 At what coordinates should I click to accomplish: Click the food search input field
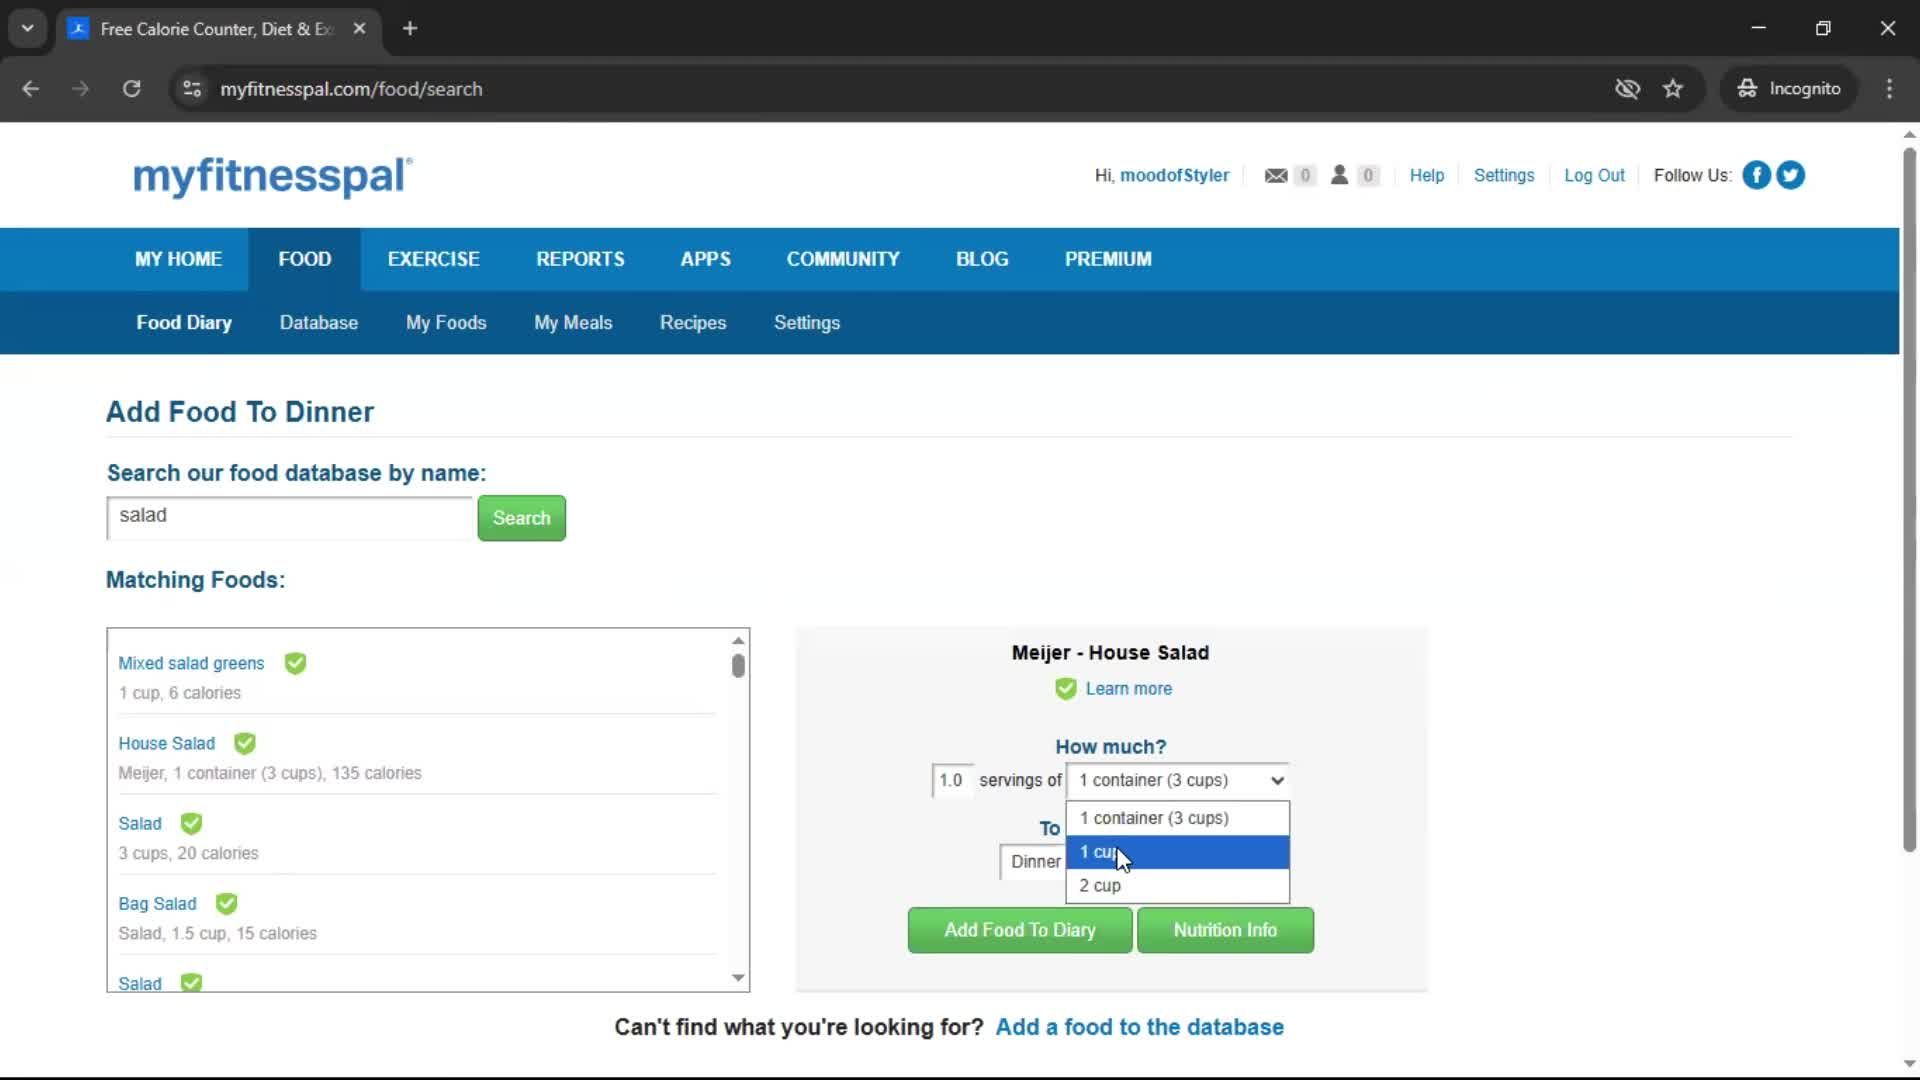pos(289,517)
